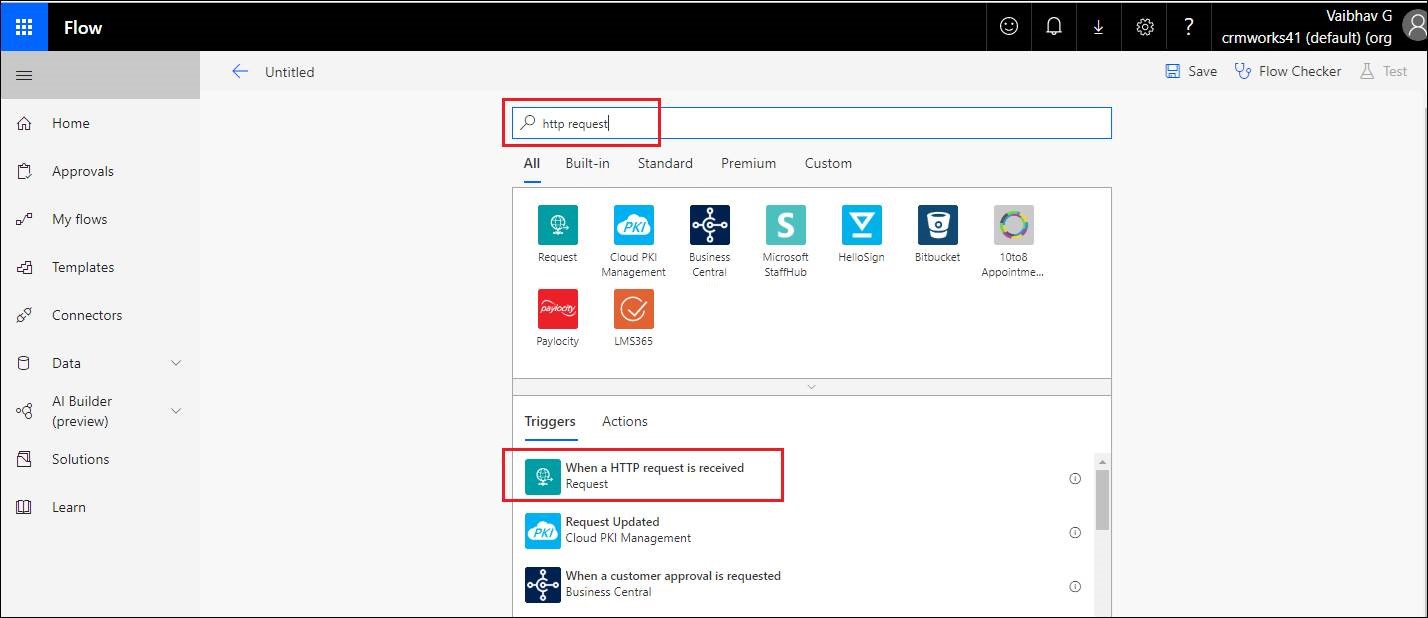
Task: Collapse the sidebar with hamburger icon
Action: 24,75
